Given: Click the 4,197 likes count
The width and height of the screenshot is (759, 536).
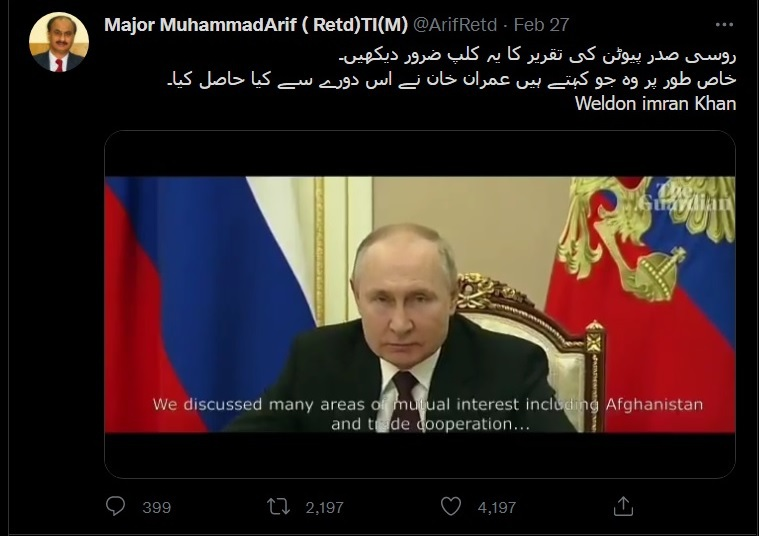Looking at the screenshot, I should [x=497, y=507].
